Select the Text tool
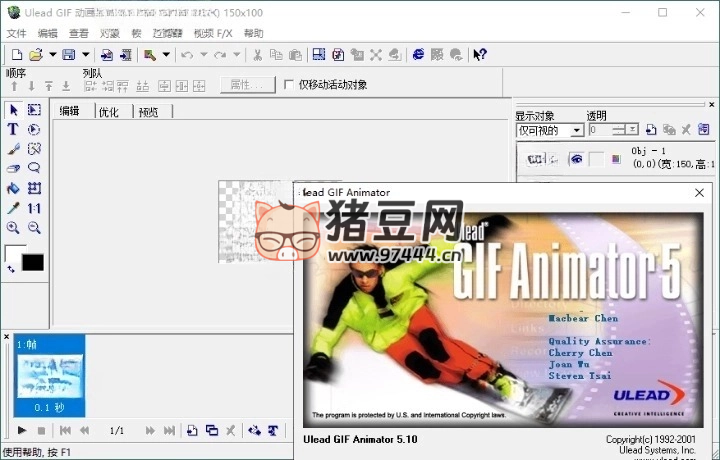This screenshot has width=720, height=460. [13, 129]
